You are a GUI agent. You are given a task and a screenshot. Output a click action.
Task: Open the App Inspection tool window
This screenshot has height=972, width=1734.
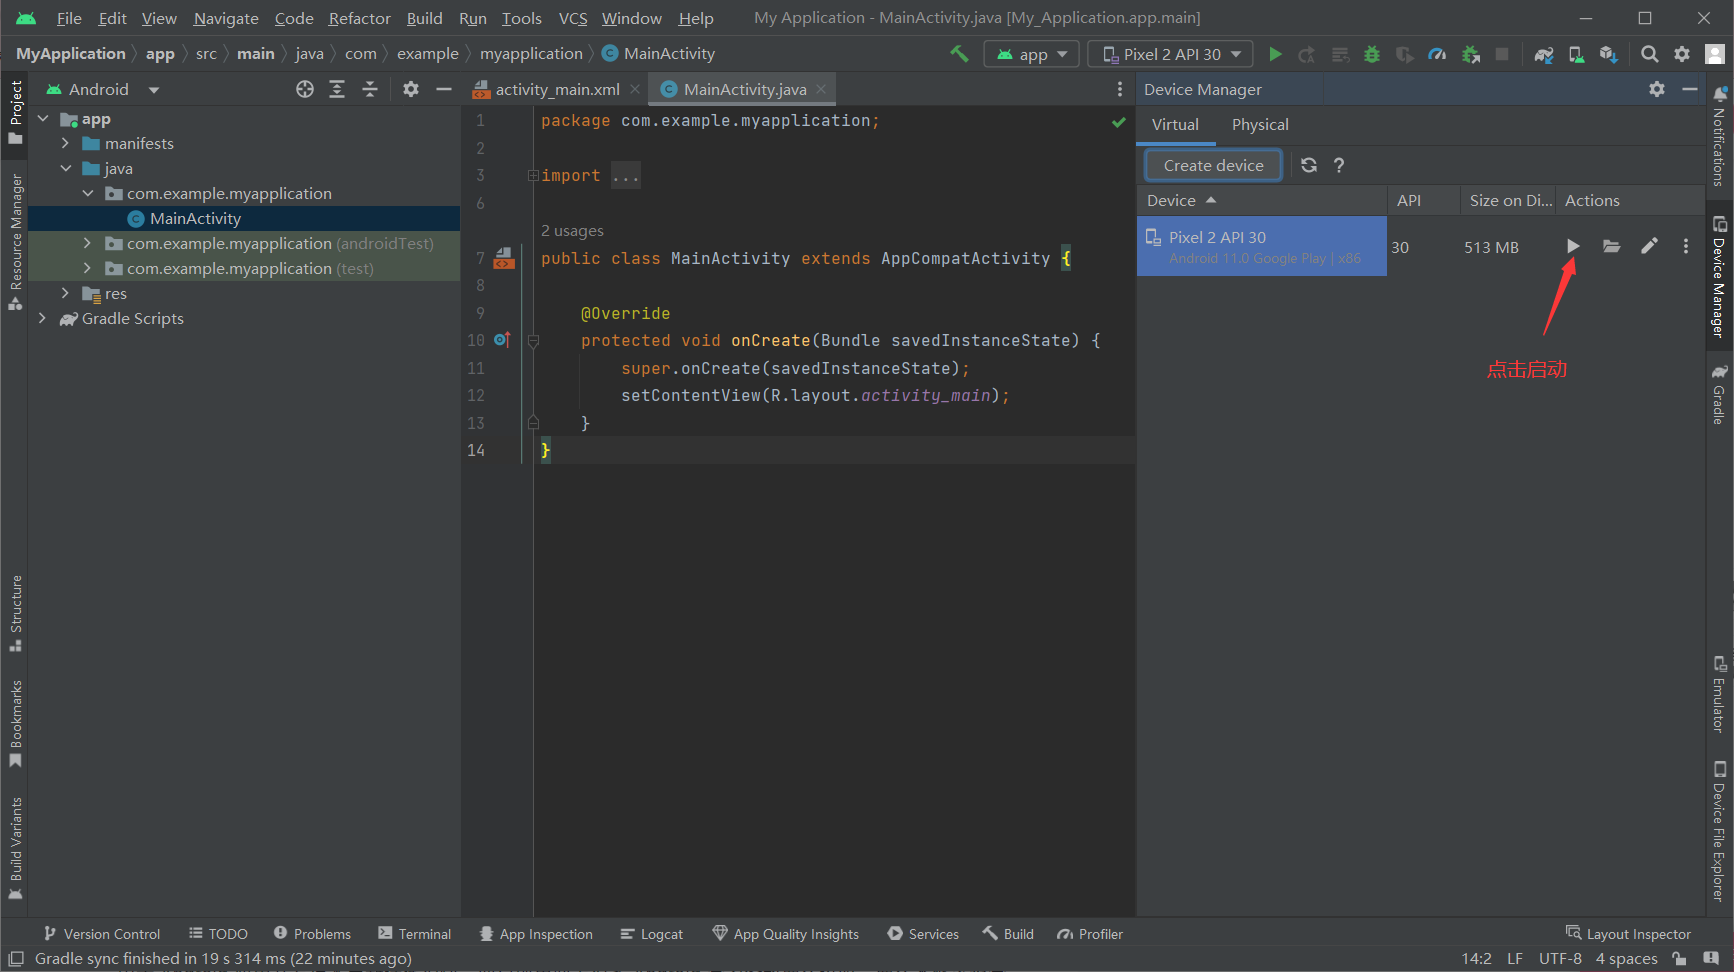pos(536,934)
